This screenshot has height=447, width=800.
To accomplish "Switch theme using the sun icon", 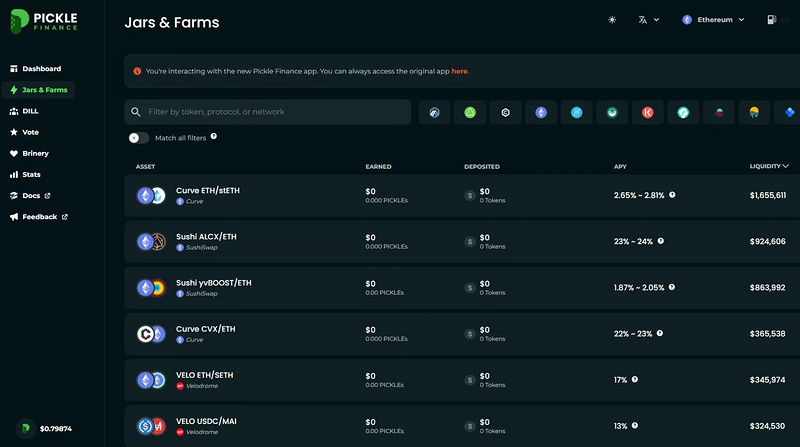I will point(612,20).
